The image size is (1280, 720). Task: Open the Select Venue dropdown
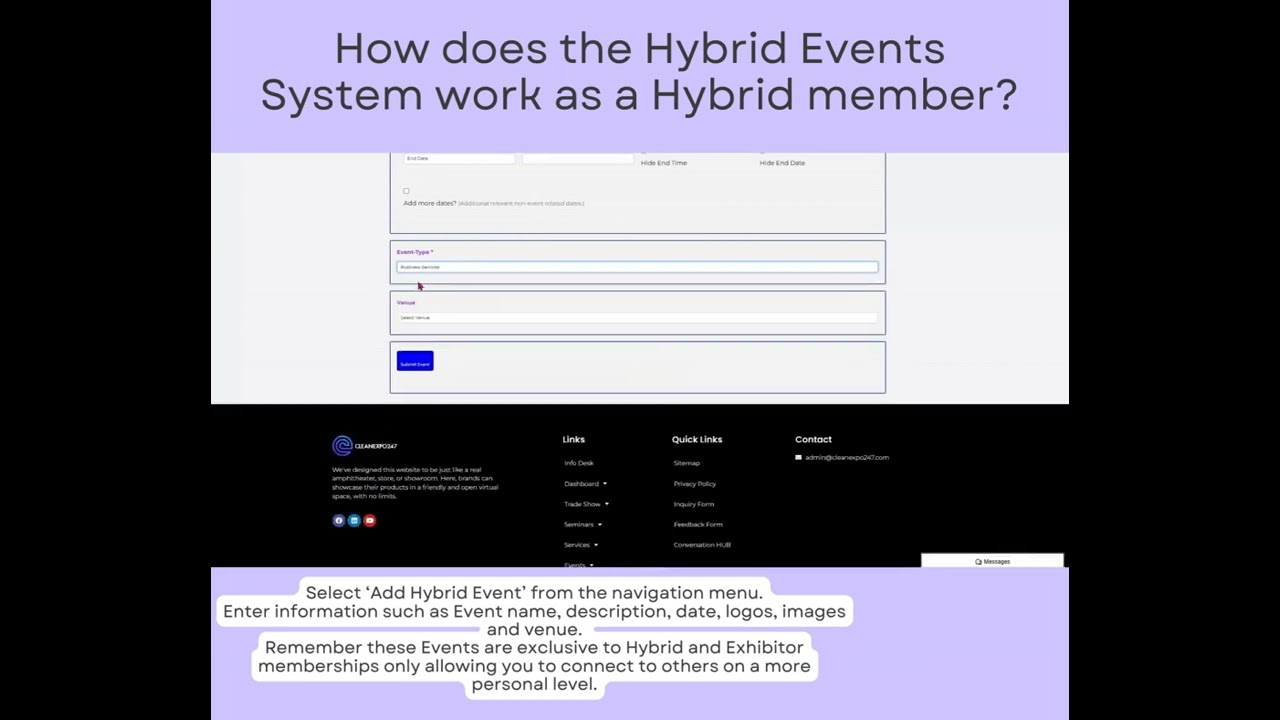tap(637, 318)
